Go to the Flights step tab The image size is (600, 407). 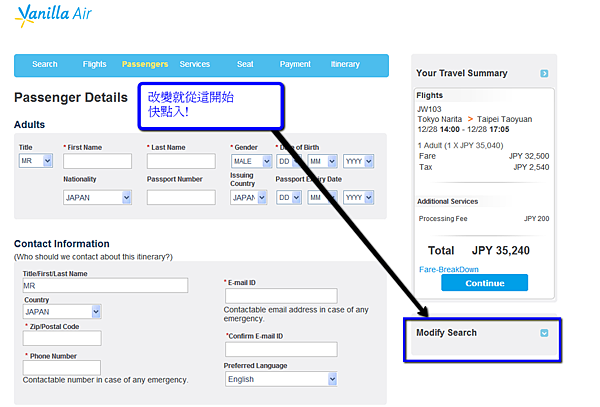click(95, 64)
